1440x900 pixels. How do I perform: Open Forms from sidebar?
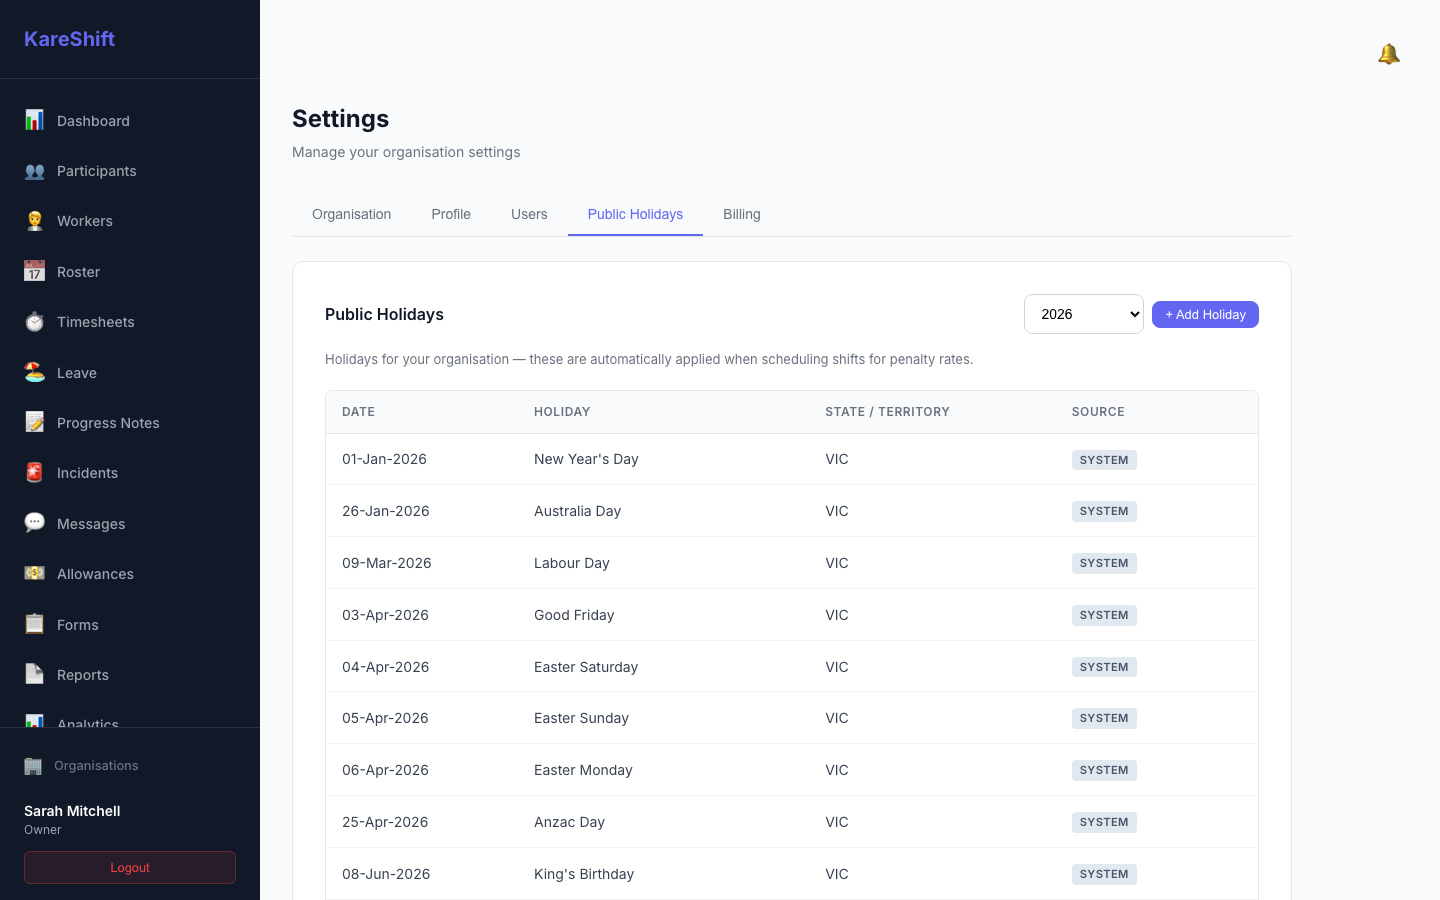point(130,625)
